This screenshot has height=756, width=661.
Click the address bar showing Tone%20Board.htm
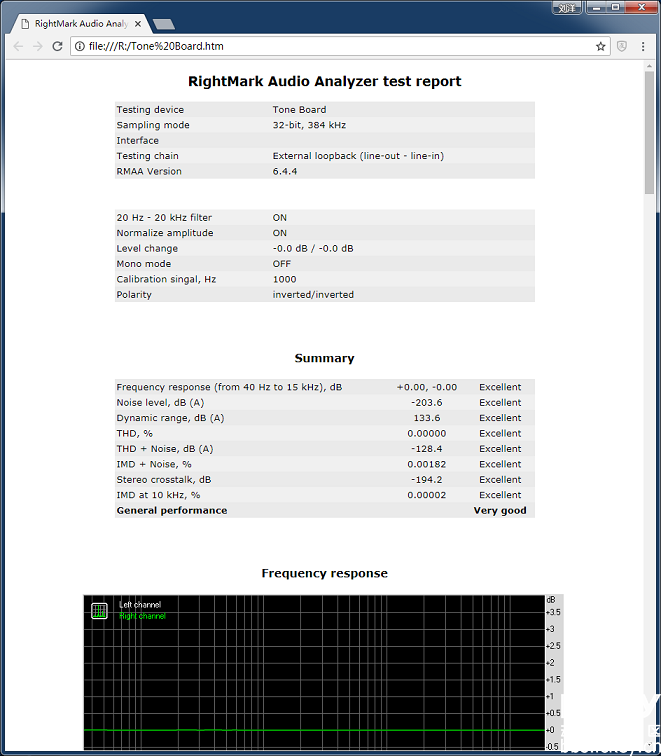(x=340, y=46)
